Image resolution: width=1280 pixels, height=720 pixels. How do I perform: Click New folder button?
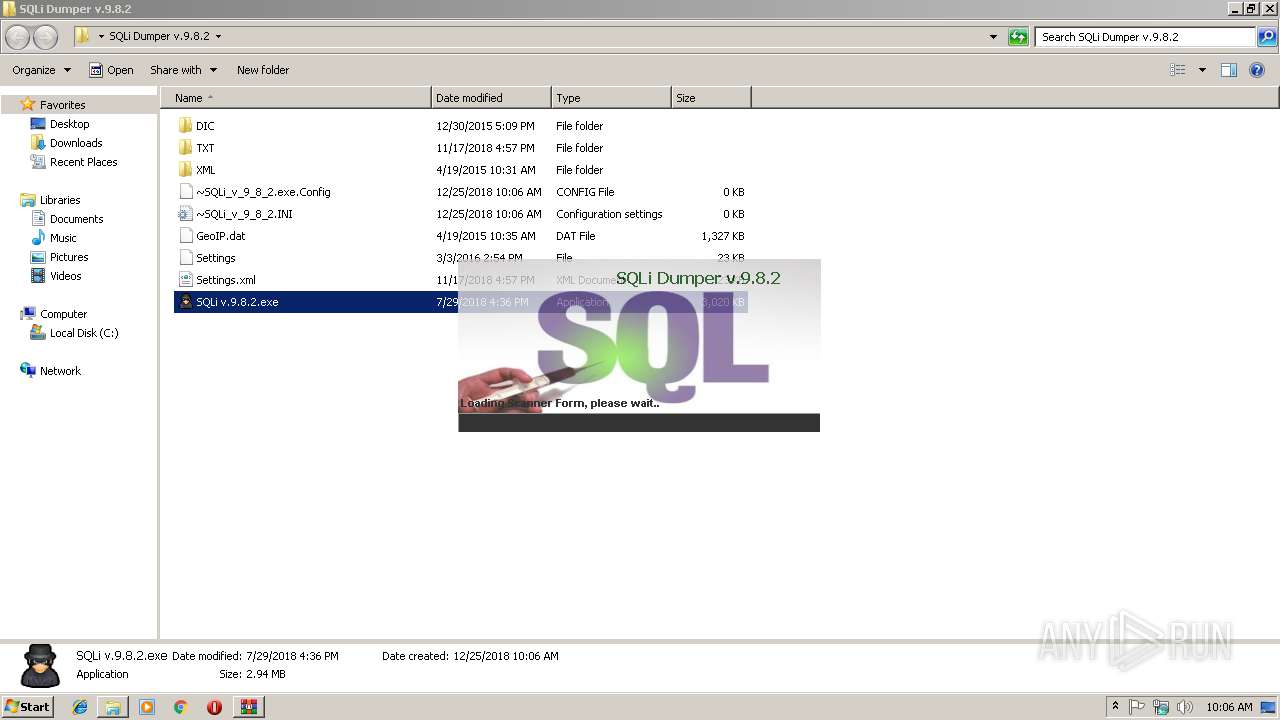[263, 70]
